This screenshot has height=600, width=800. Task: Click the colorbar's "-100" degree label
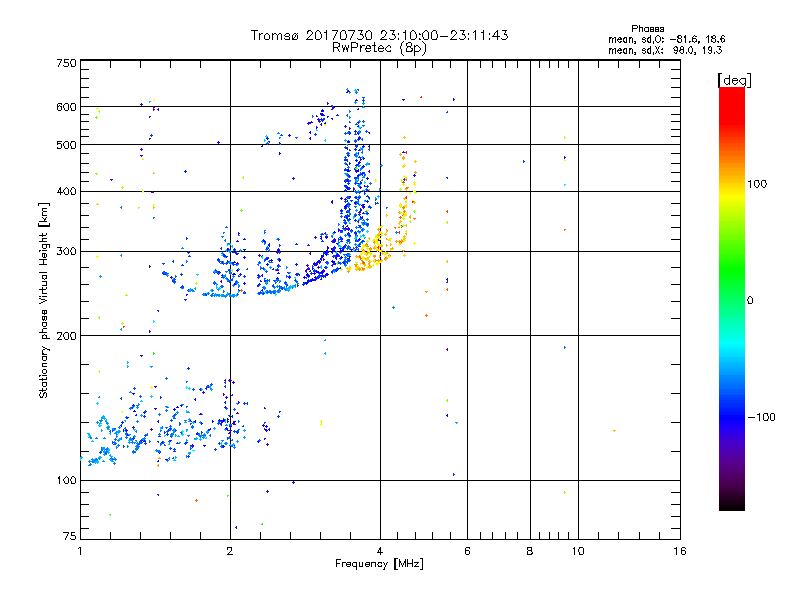(761, 417)
